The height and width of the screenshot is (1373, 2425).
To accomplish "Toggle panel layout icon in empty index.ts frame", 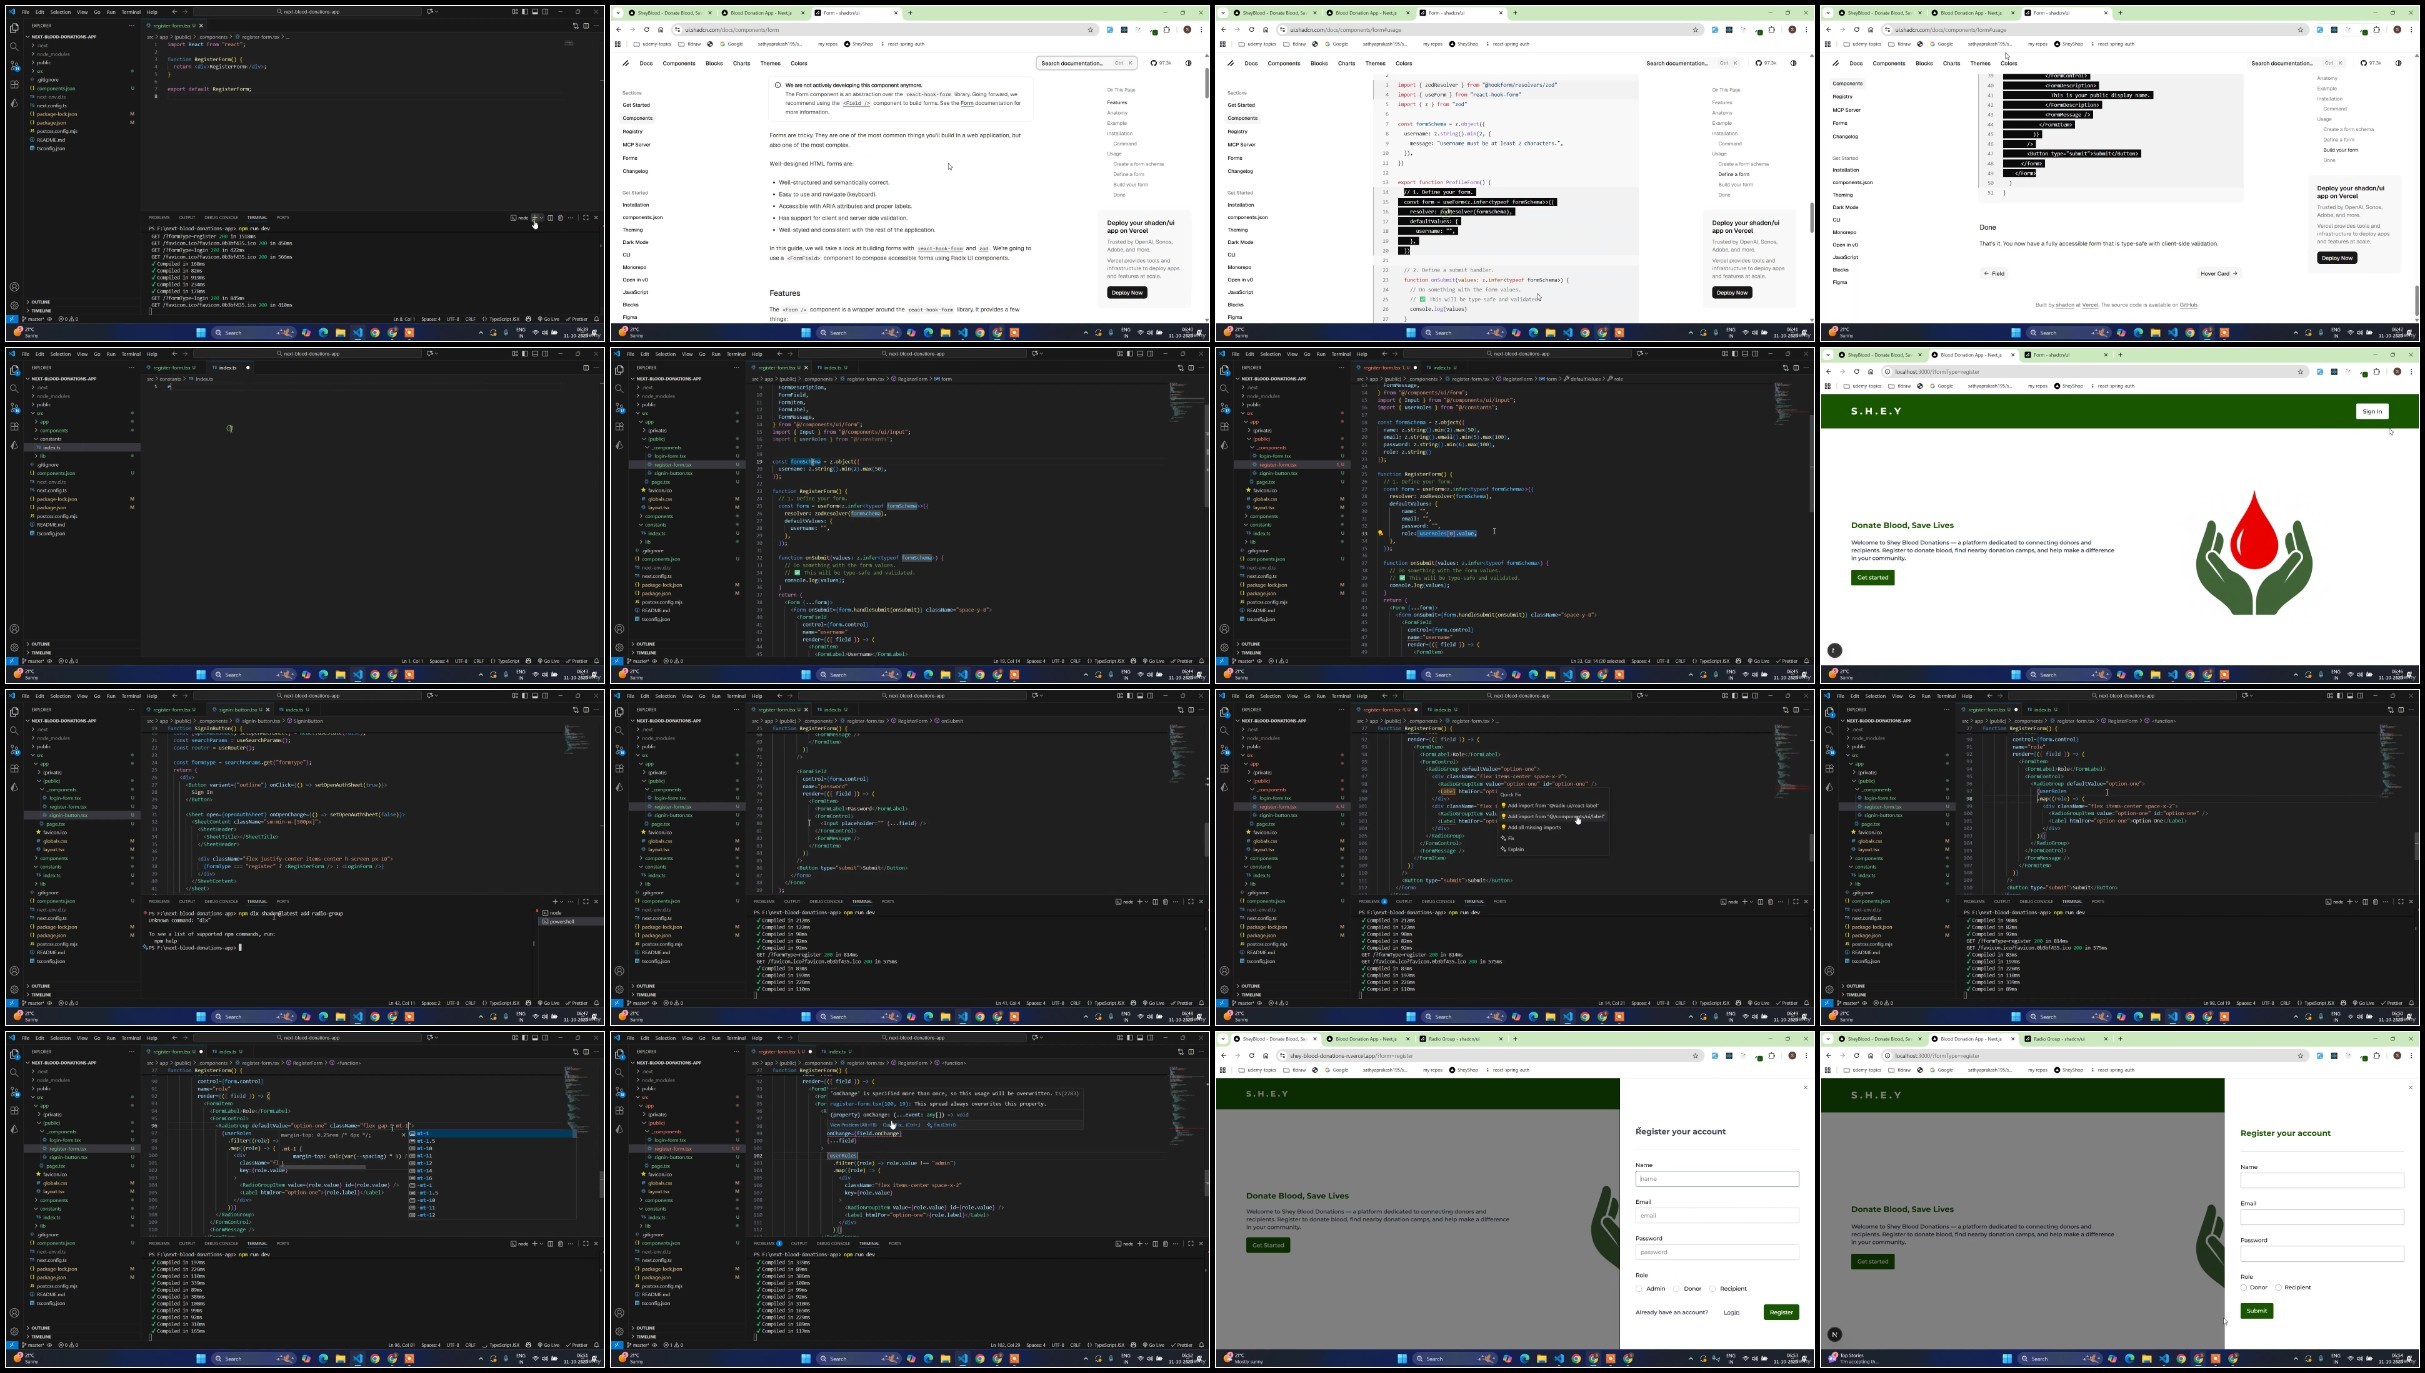I will click(535, 353).
